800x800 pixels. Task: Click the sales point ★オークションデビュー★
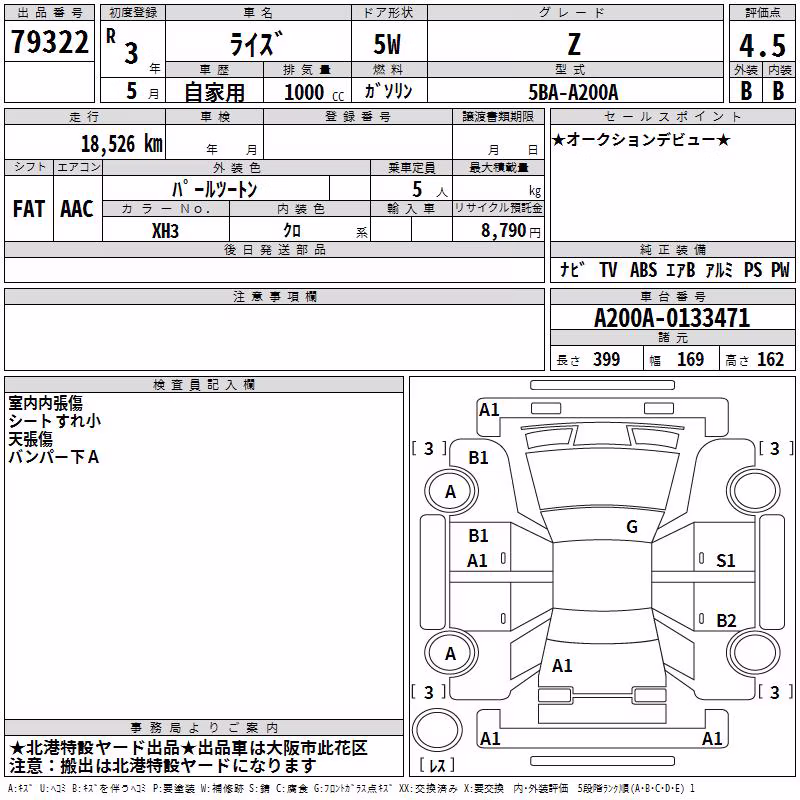[x=641, y=139]
